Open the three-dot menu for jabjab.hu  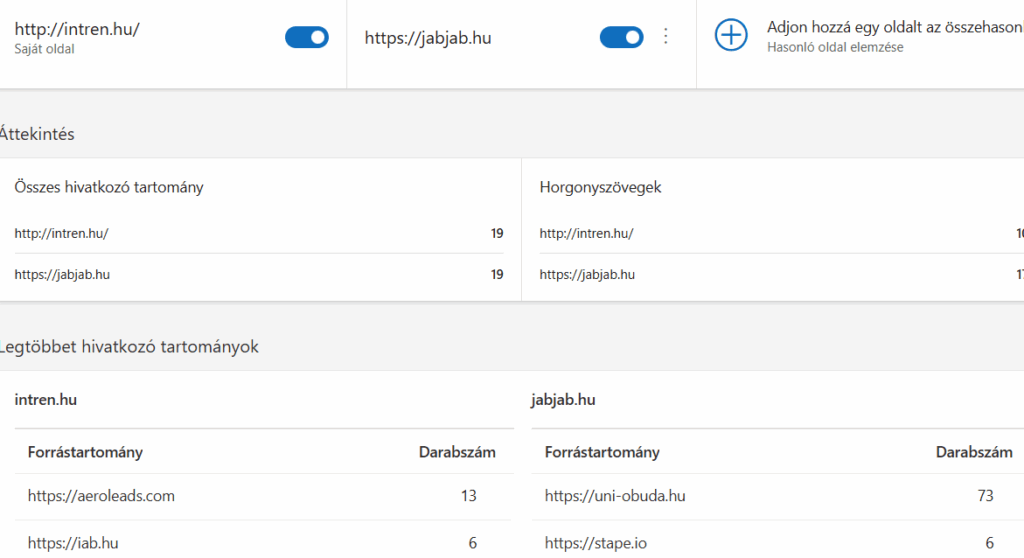pos(665,36)
